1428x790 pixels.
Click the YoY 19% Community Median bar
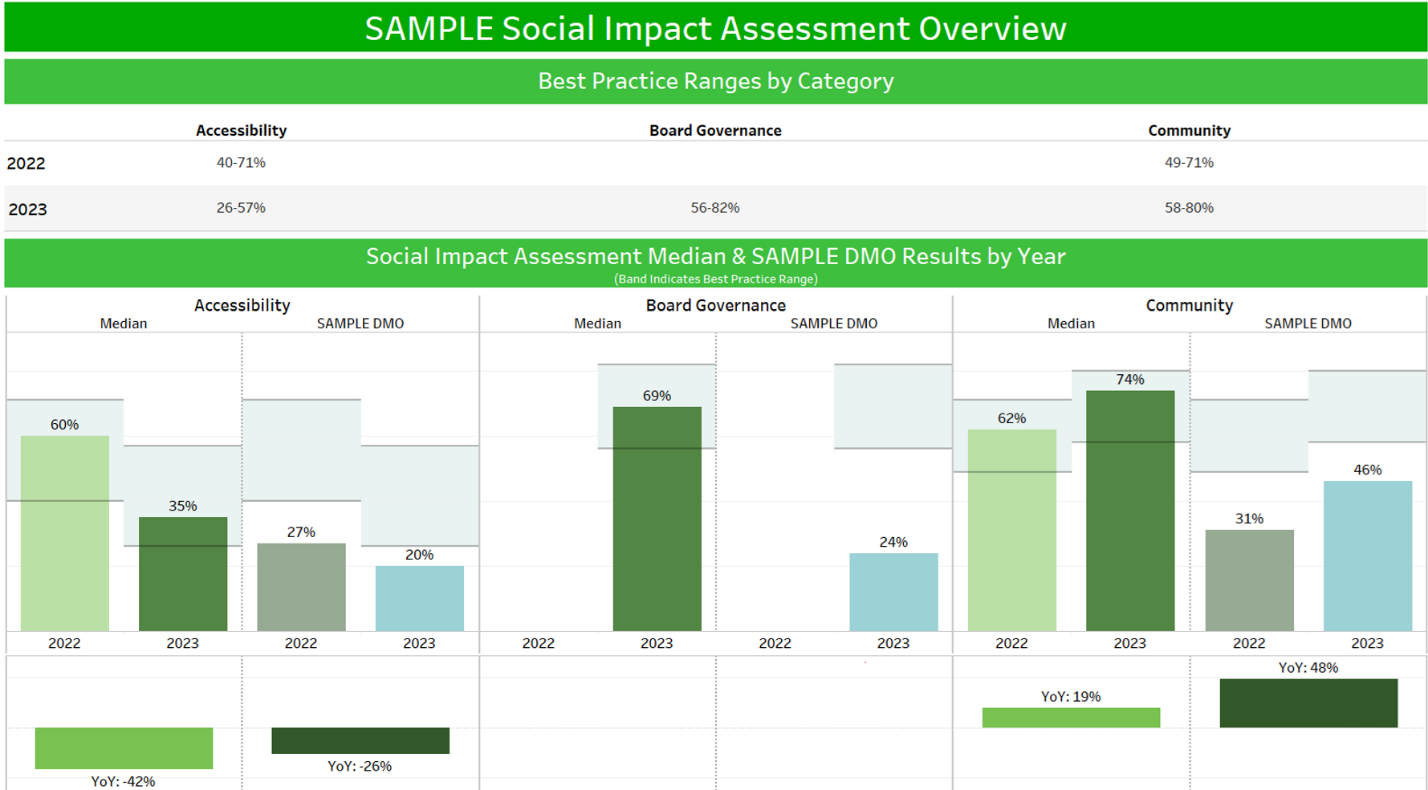click(1071, 717)
